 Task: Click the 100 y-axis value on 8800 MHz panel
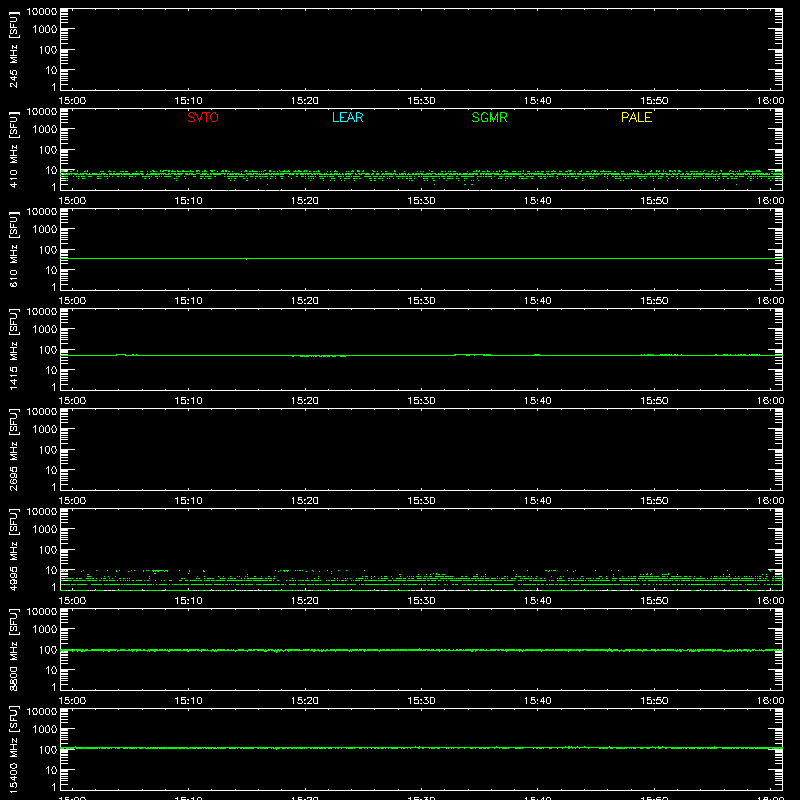48,650
